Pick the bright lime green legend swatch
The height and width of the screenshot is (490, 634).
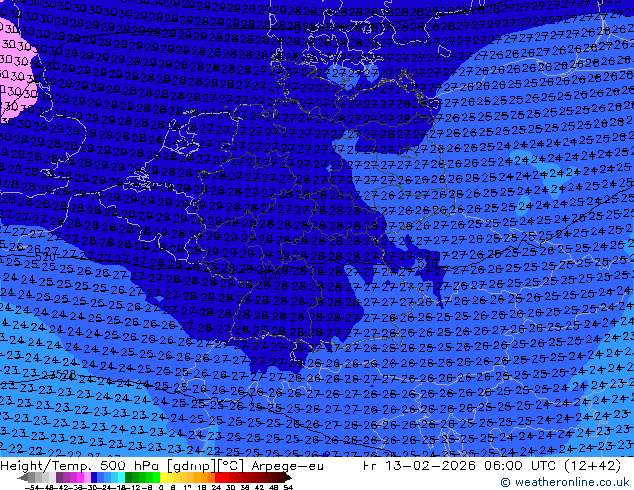pyautogui.click(x=156, y=477)
